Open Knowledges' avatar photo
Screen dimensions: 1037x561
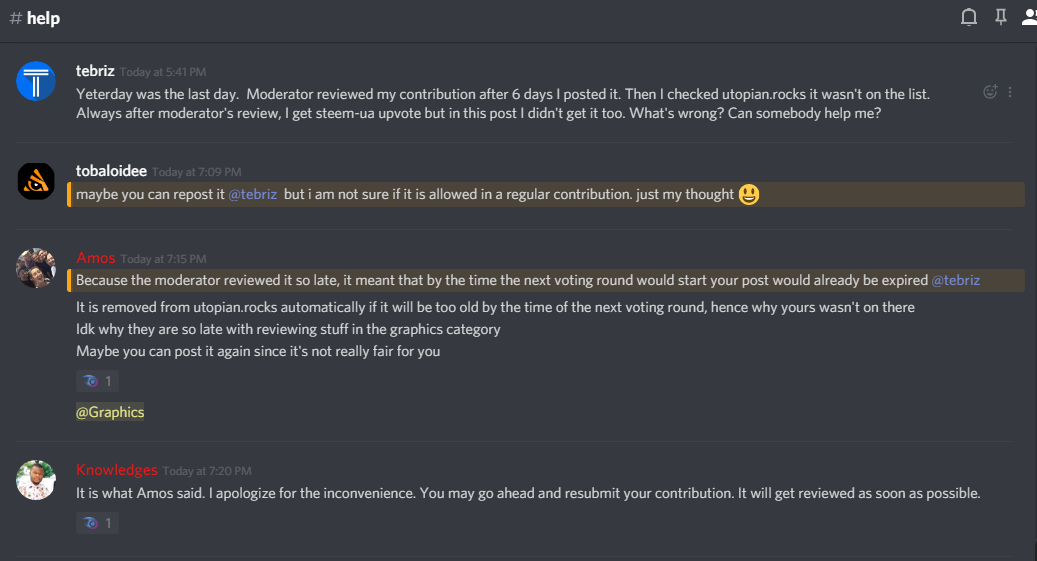coord(36,480)
